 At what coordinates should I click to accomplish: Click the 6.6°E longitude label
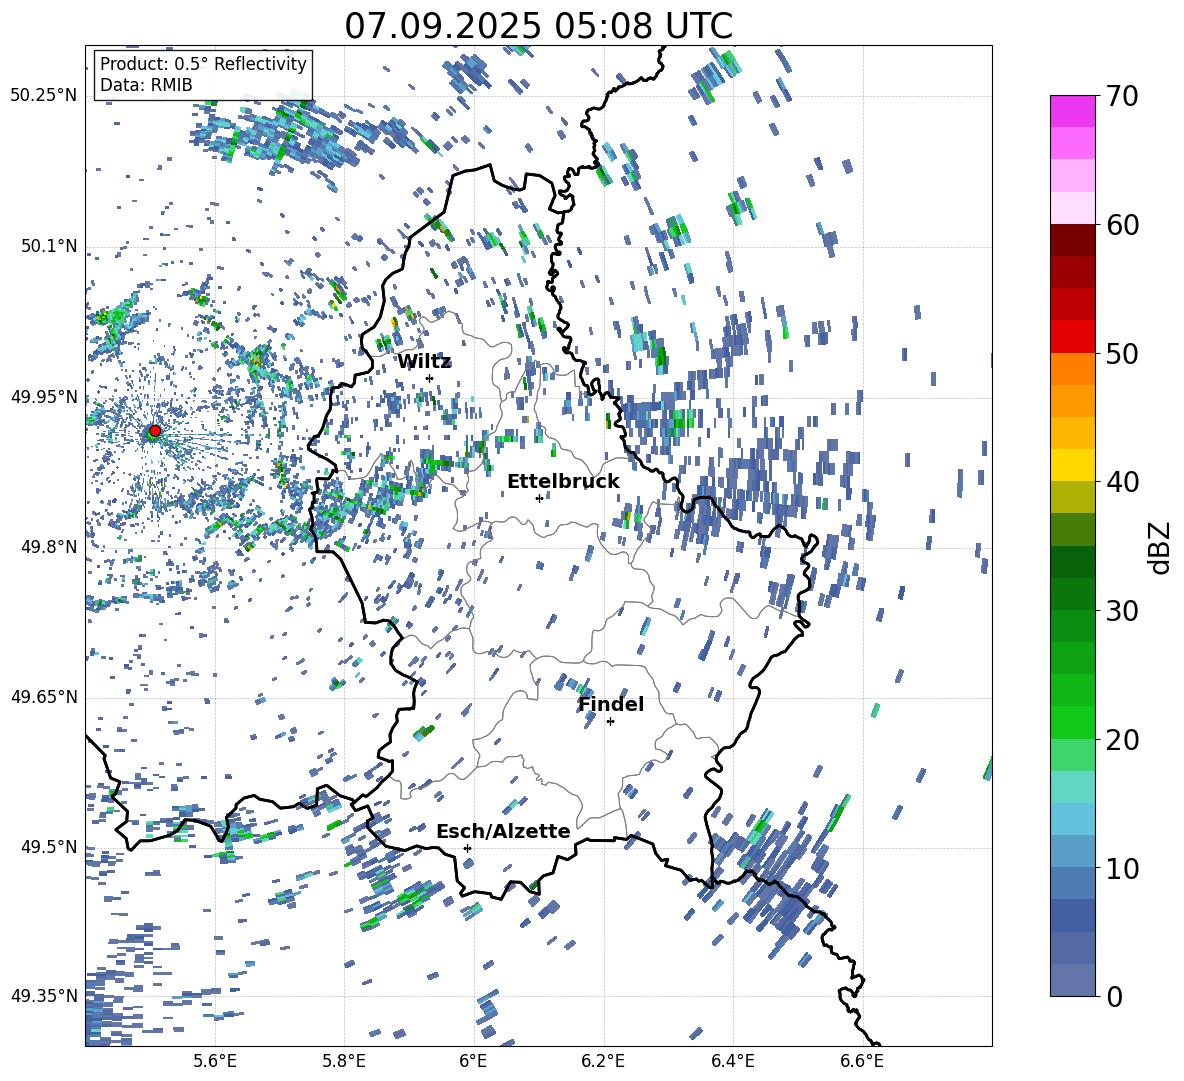point(862,1061)
